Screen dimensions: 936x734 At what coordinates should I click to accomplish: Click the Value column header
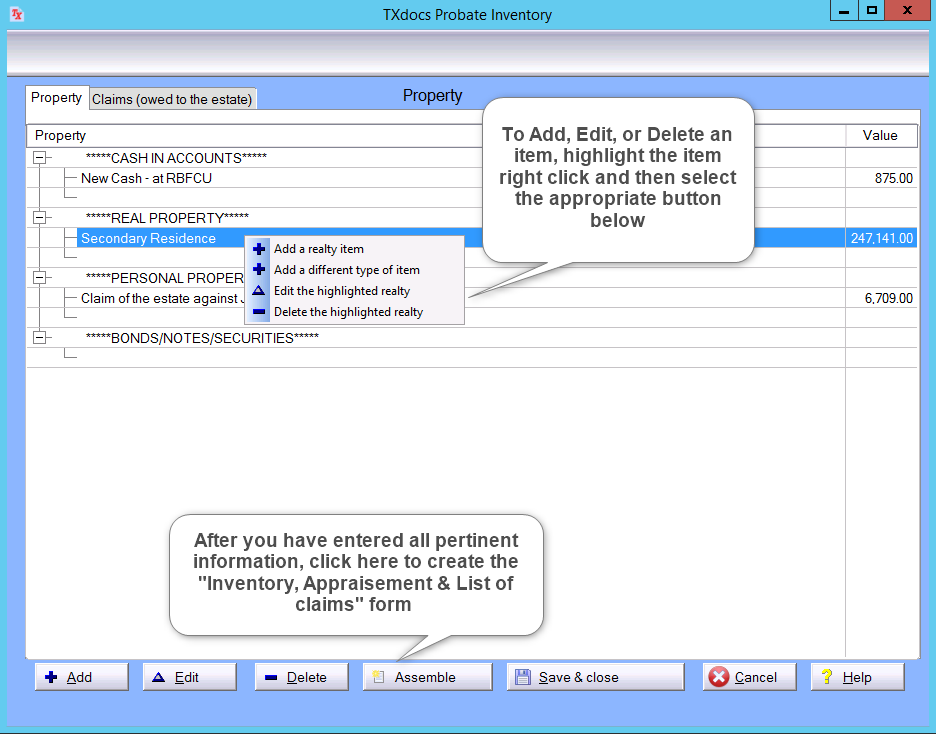(881, 135)
